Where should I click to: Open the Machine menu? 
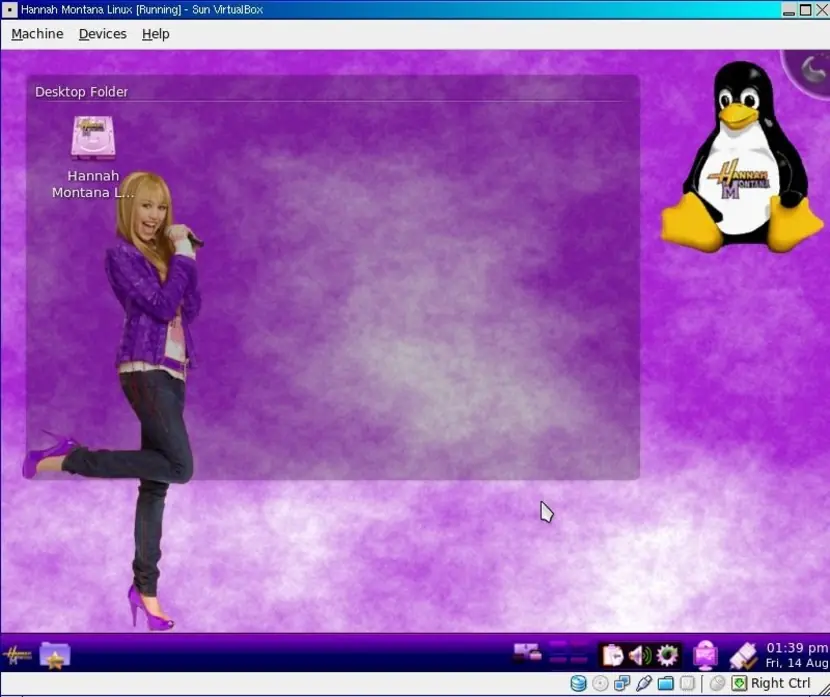coord(37,34)
